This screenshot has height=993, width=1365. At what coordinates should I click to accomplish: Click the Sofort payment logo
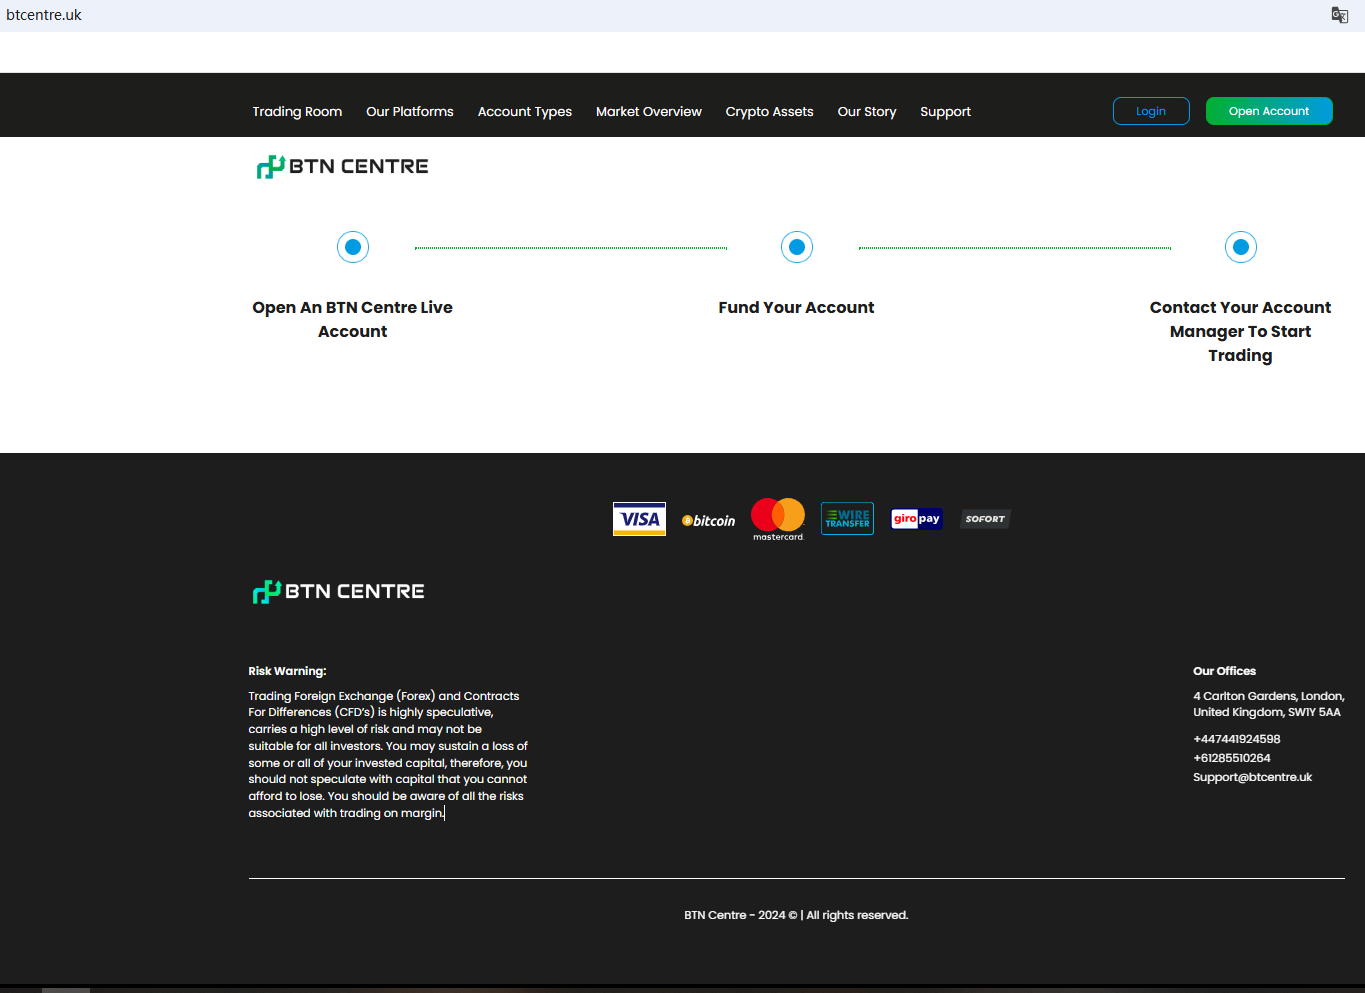click(x=985, y=519)
